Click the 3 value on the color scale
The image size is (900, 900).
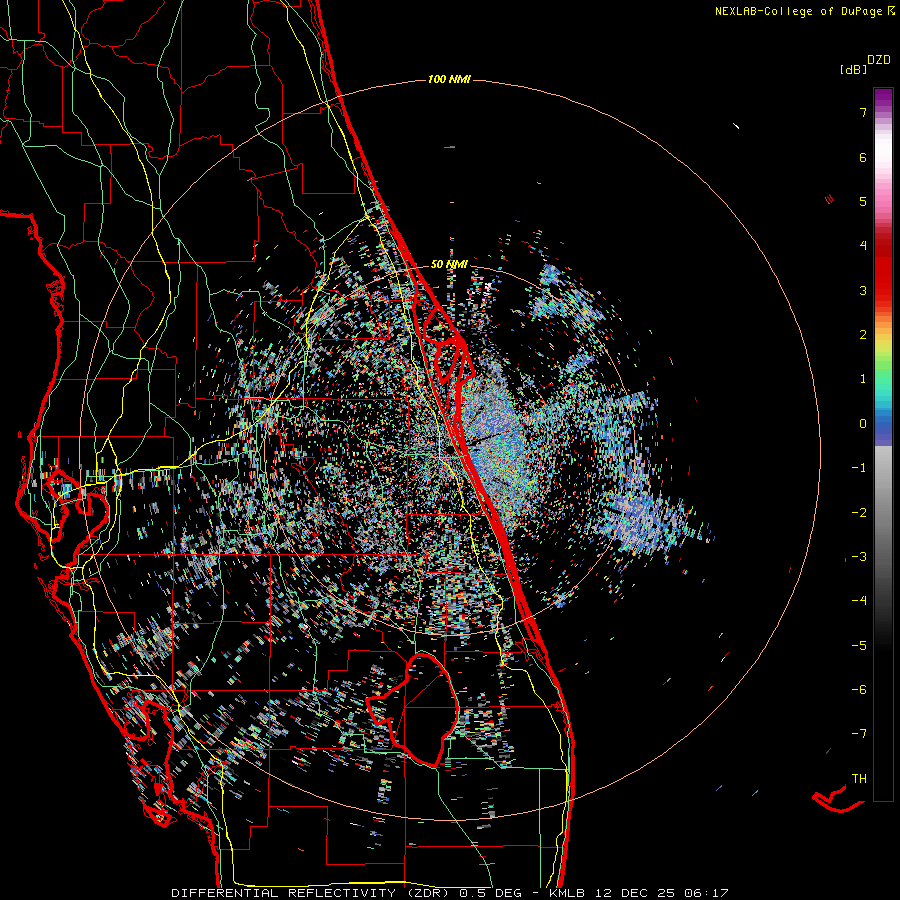(863, 290)
